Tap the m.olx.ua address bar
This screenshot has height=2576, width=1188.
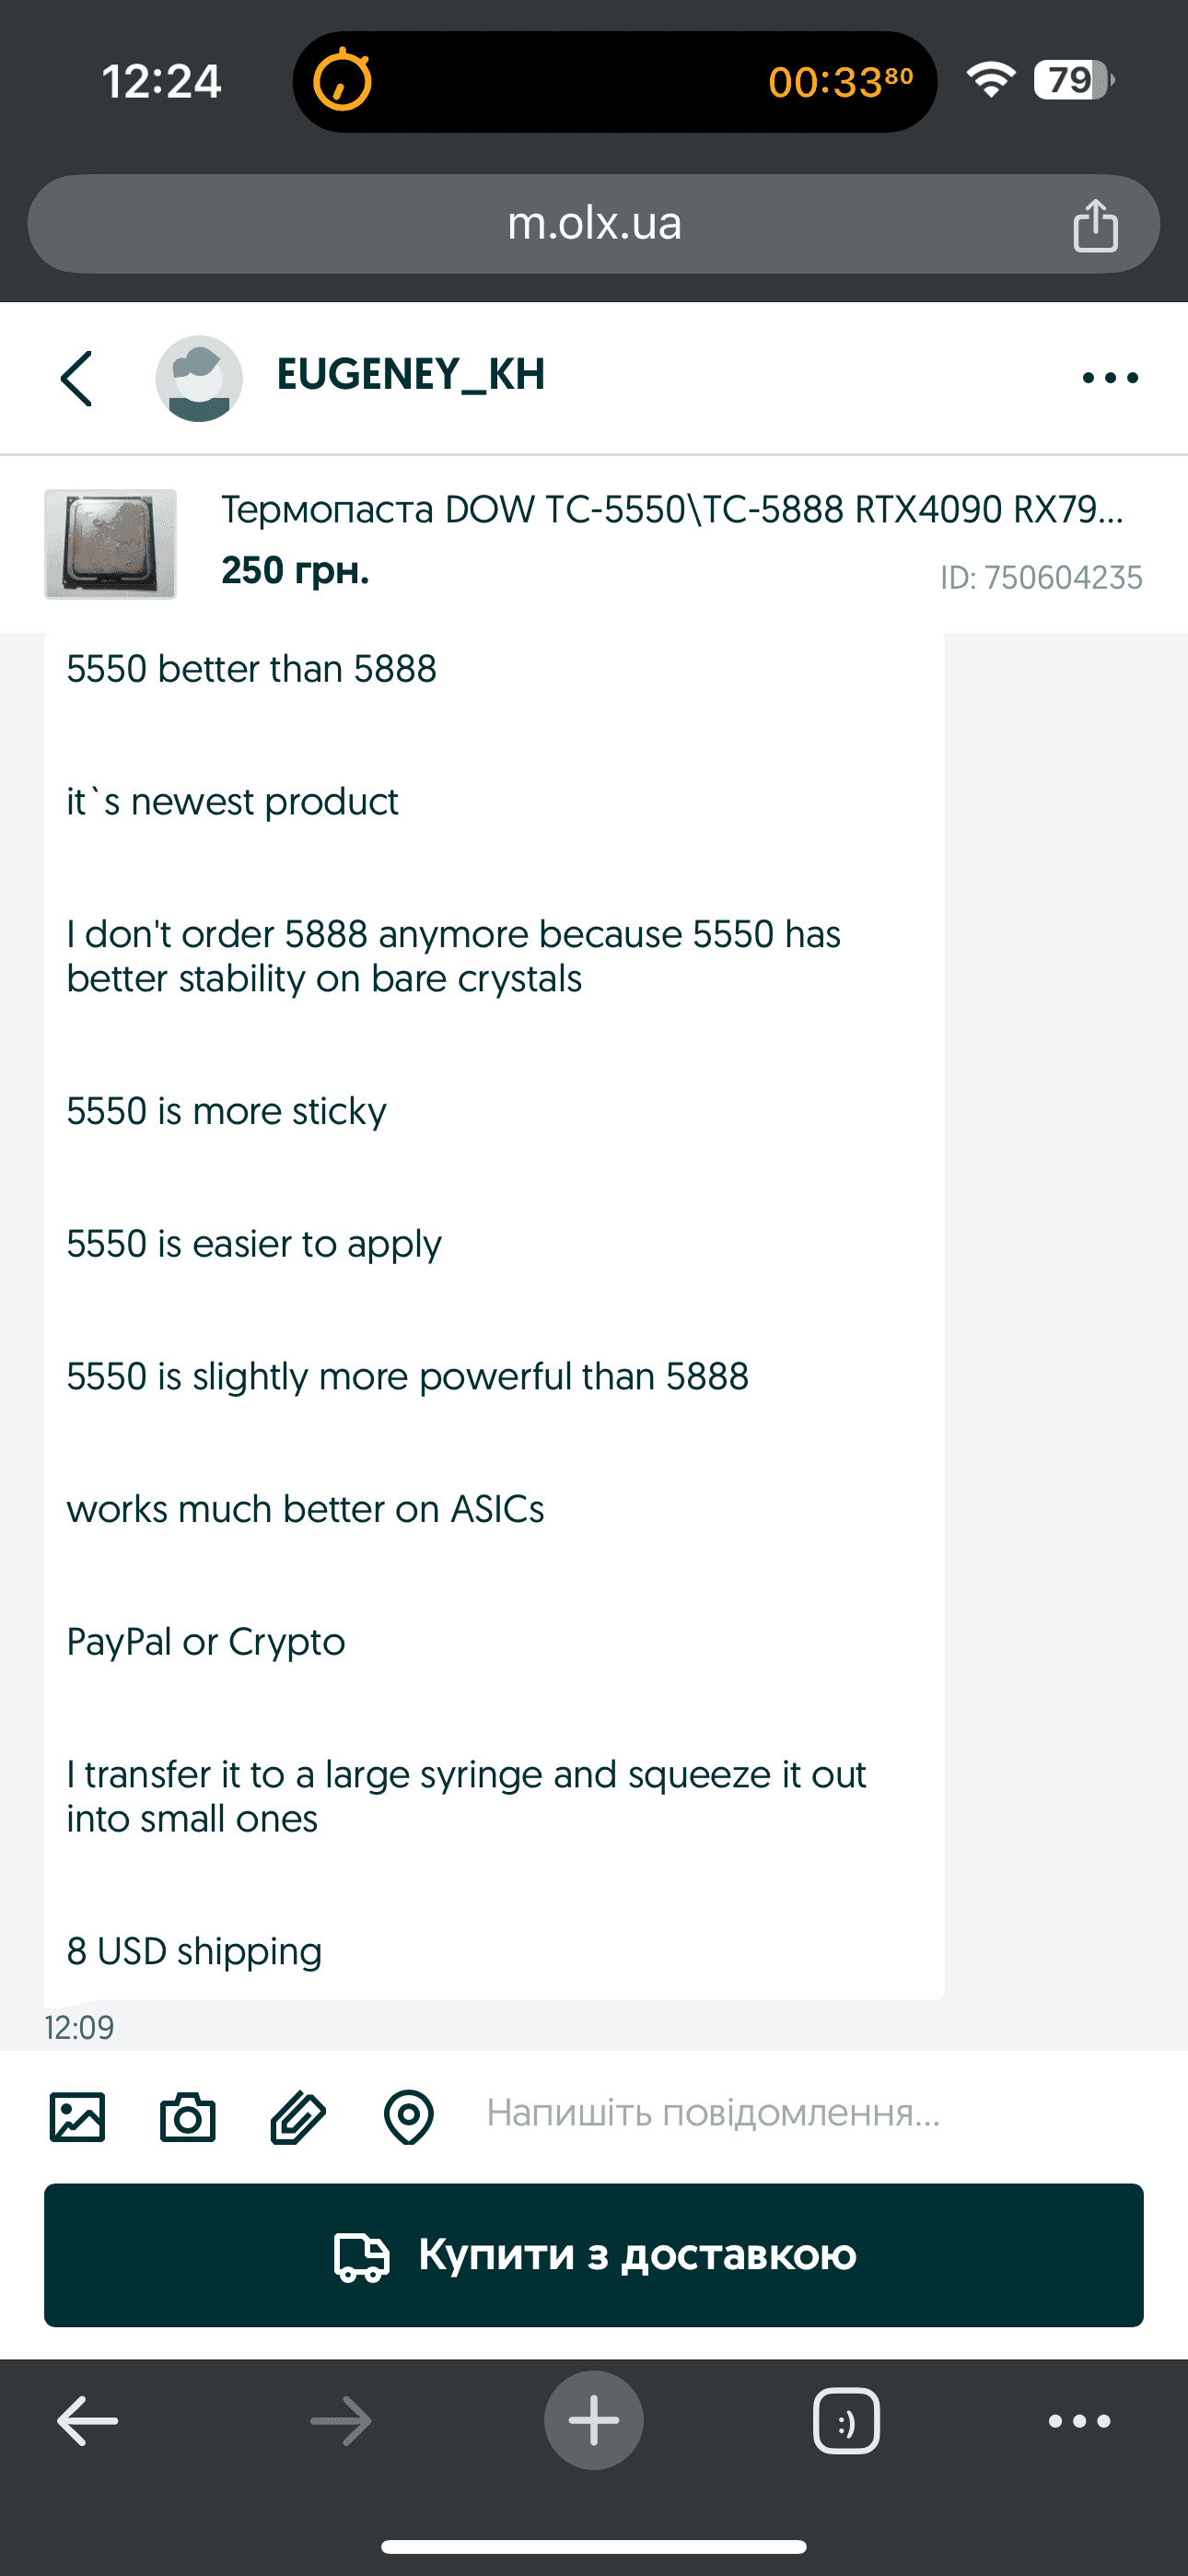pyautogui.click(x=594, y=224)
